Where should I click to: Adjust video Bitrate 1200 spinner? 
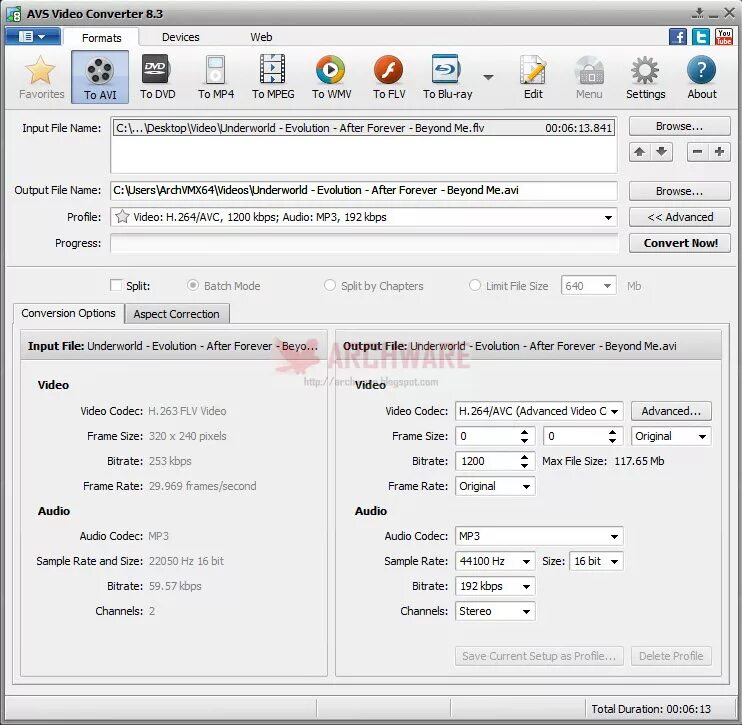pyautogui.click(x=524, y=461)
